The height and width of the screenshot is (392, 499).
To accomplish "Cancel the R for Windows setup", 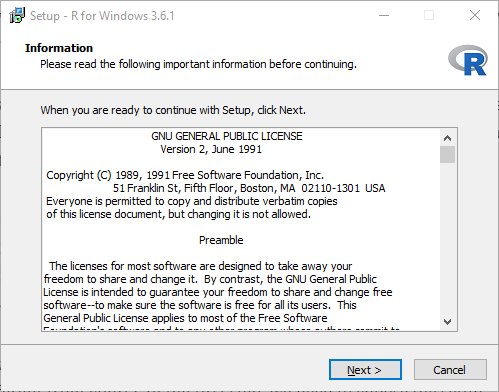I will 450,369.
